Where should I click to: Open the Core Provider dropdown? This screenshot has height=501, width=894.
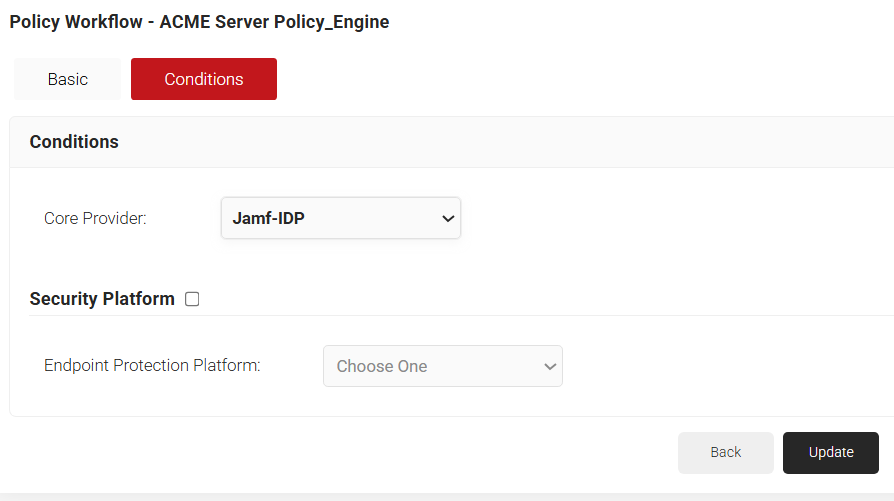[340, 218]
